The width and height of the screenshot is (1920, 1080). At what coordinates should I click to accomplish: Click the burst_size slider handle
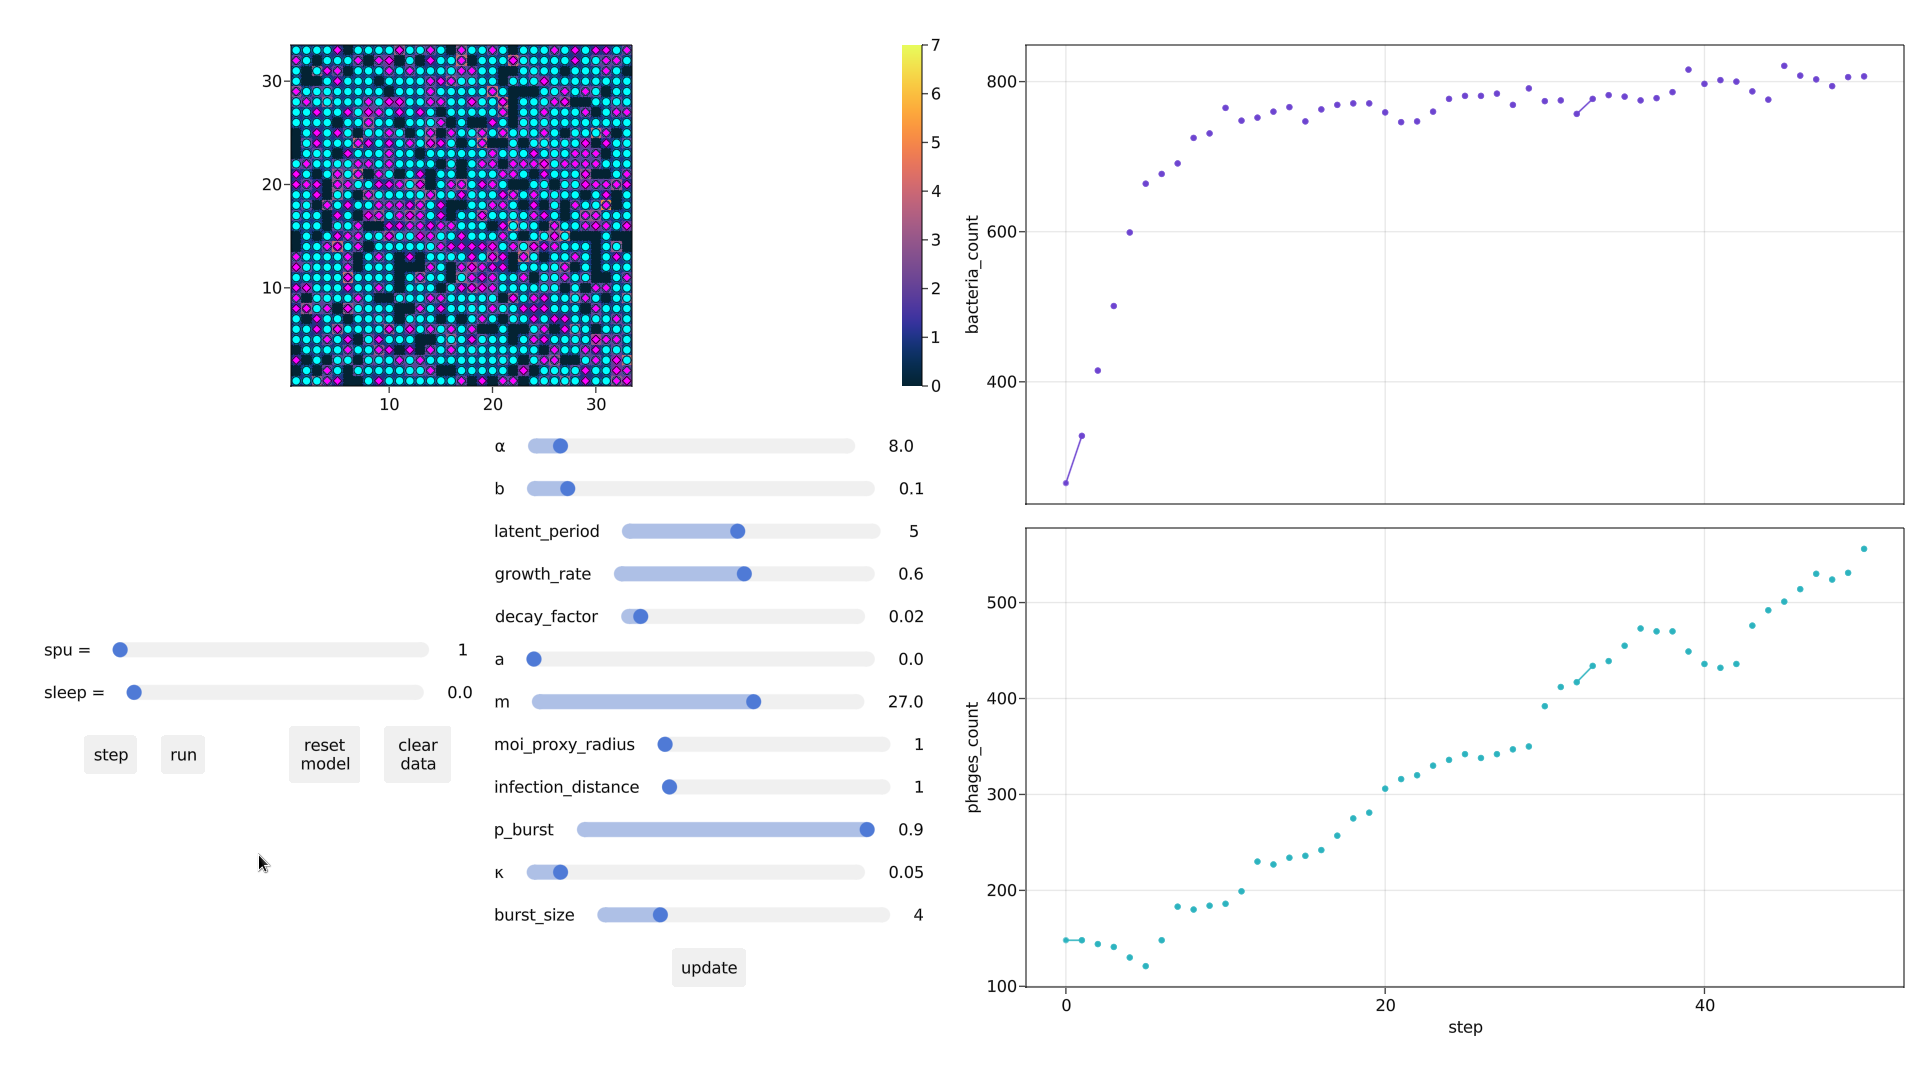[x=660, y=915]
